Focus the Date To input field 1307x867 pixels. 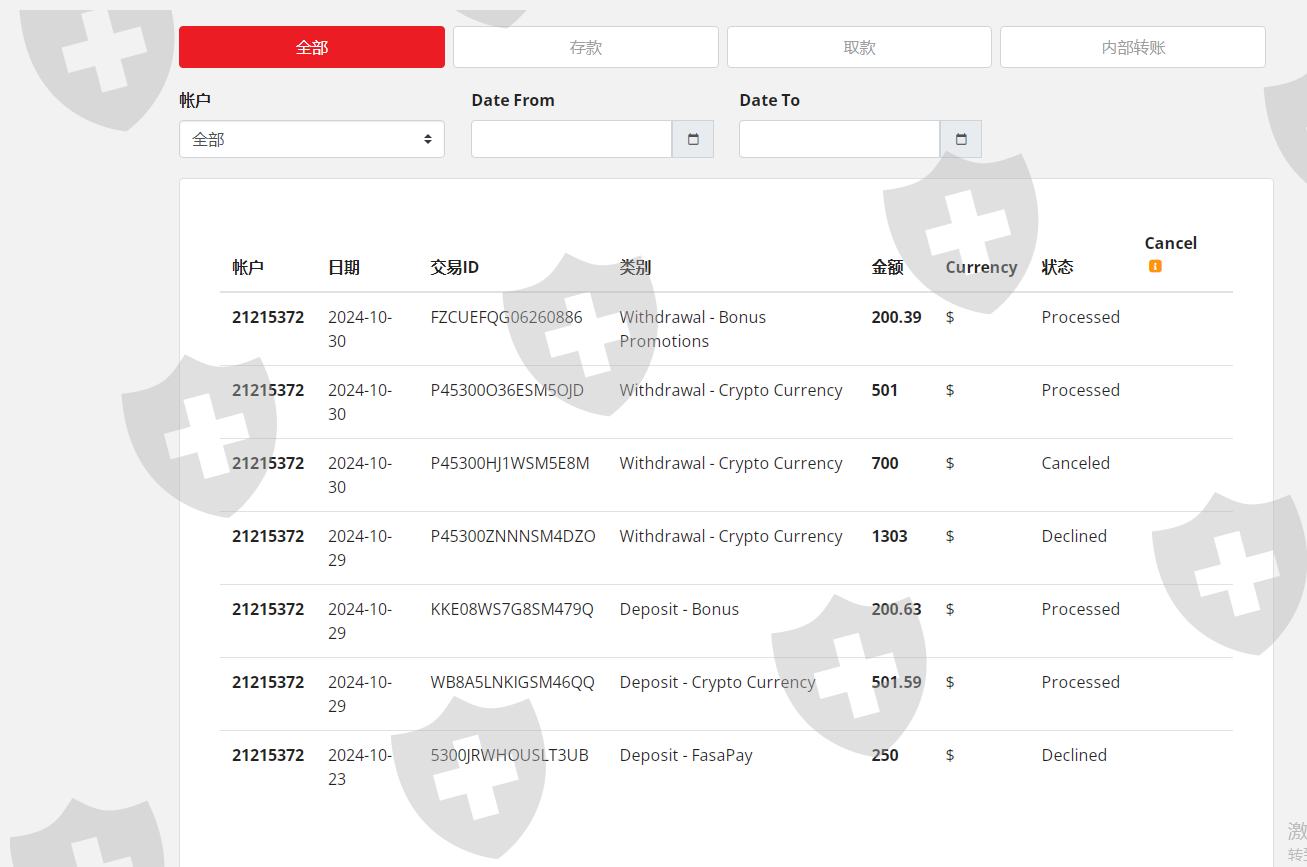pyautogui.click(x=839, y=139)
